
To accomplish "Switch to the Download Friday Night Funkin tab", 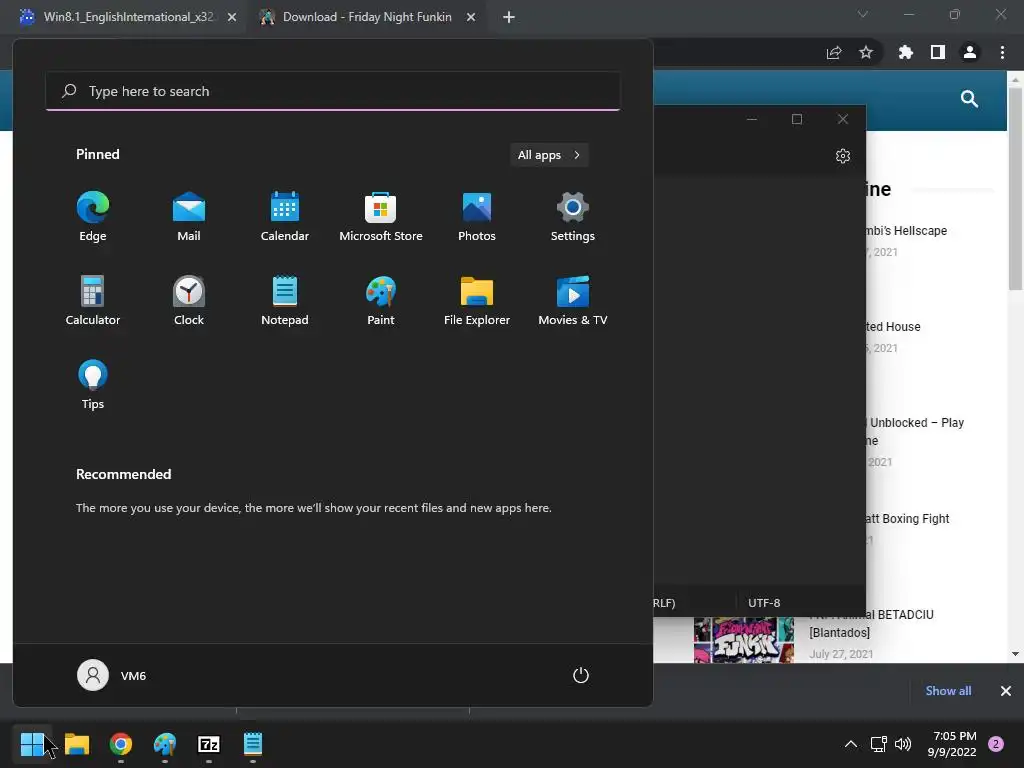I will (368, 17).
